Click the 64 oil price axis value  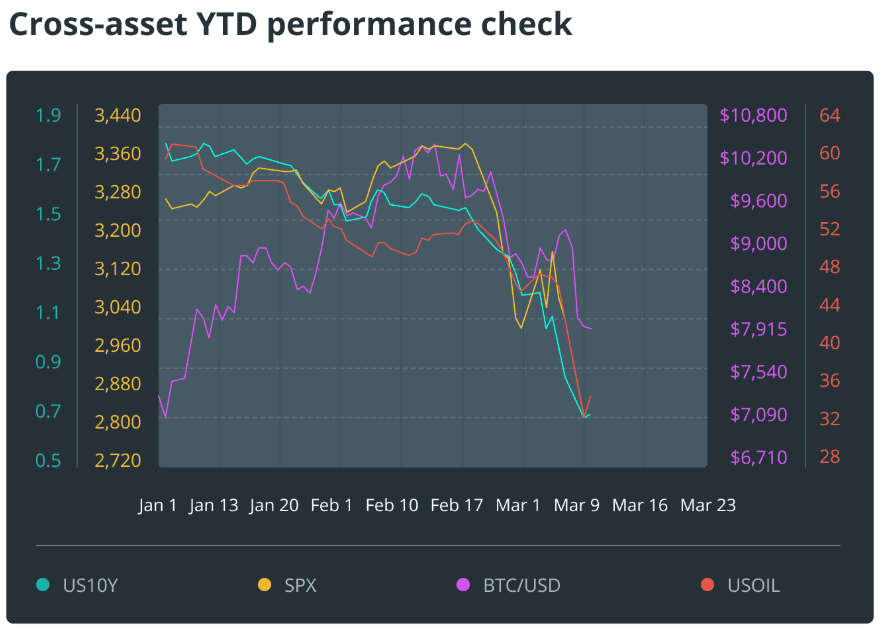[x=830, y=116]
